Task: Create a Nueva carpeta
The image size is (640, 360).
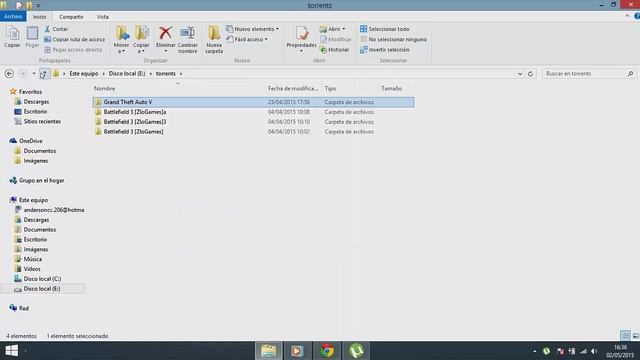Action: pyautogui.click(x=214, y=39)
